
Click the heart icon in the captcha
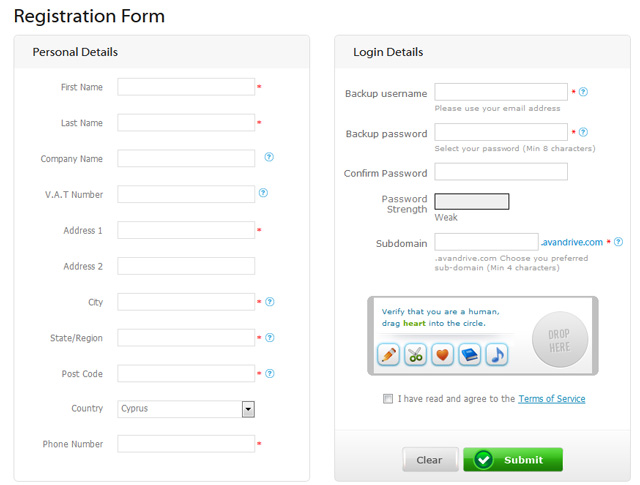[442, 354]
